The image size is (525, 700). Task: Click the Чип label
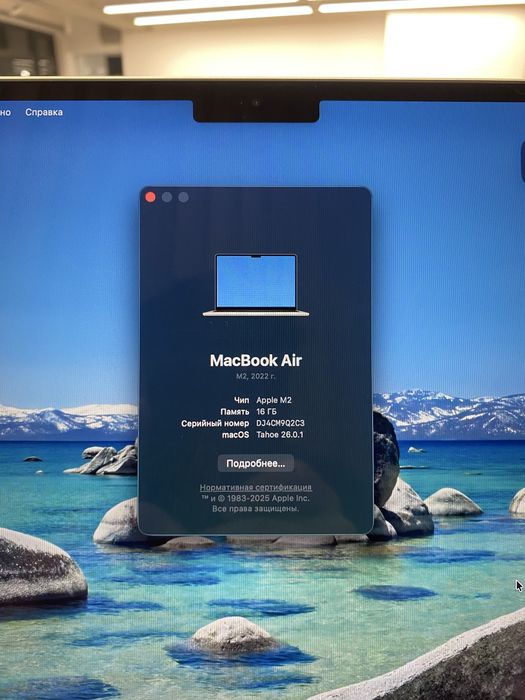(x=242, y=400)
